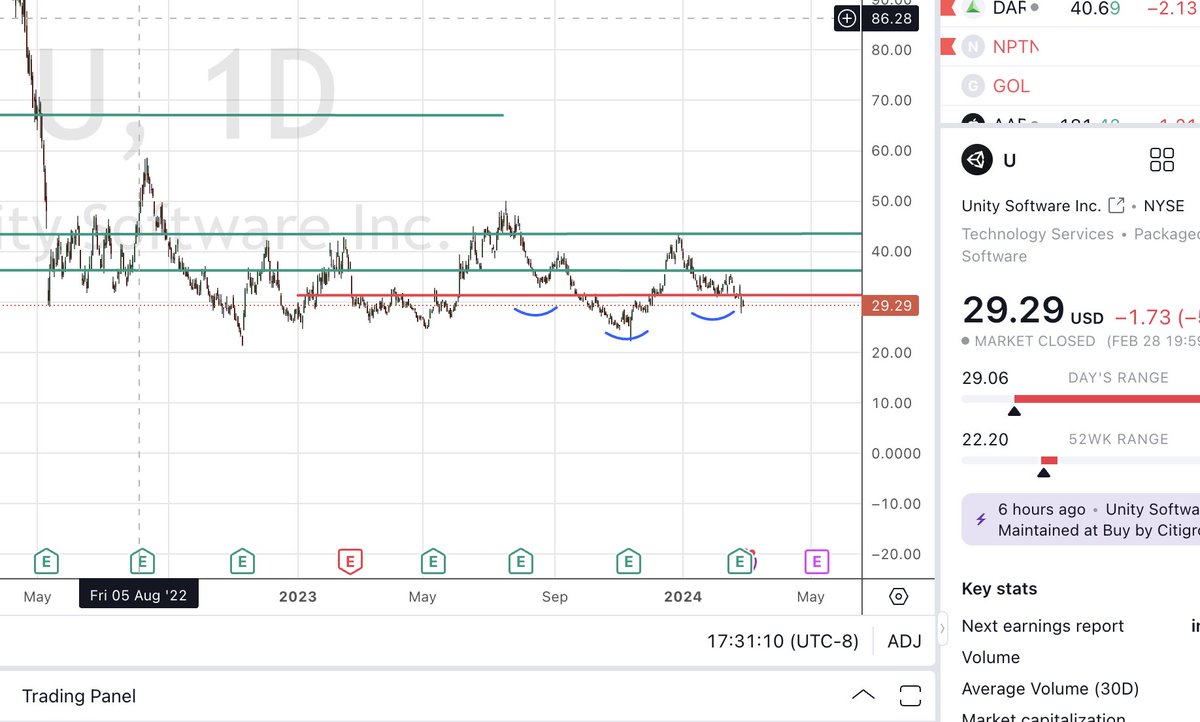1200x722 pixels.
Task: Click the 2023 label on time axis
Action: (298, 596)
